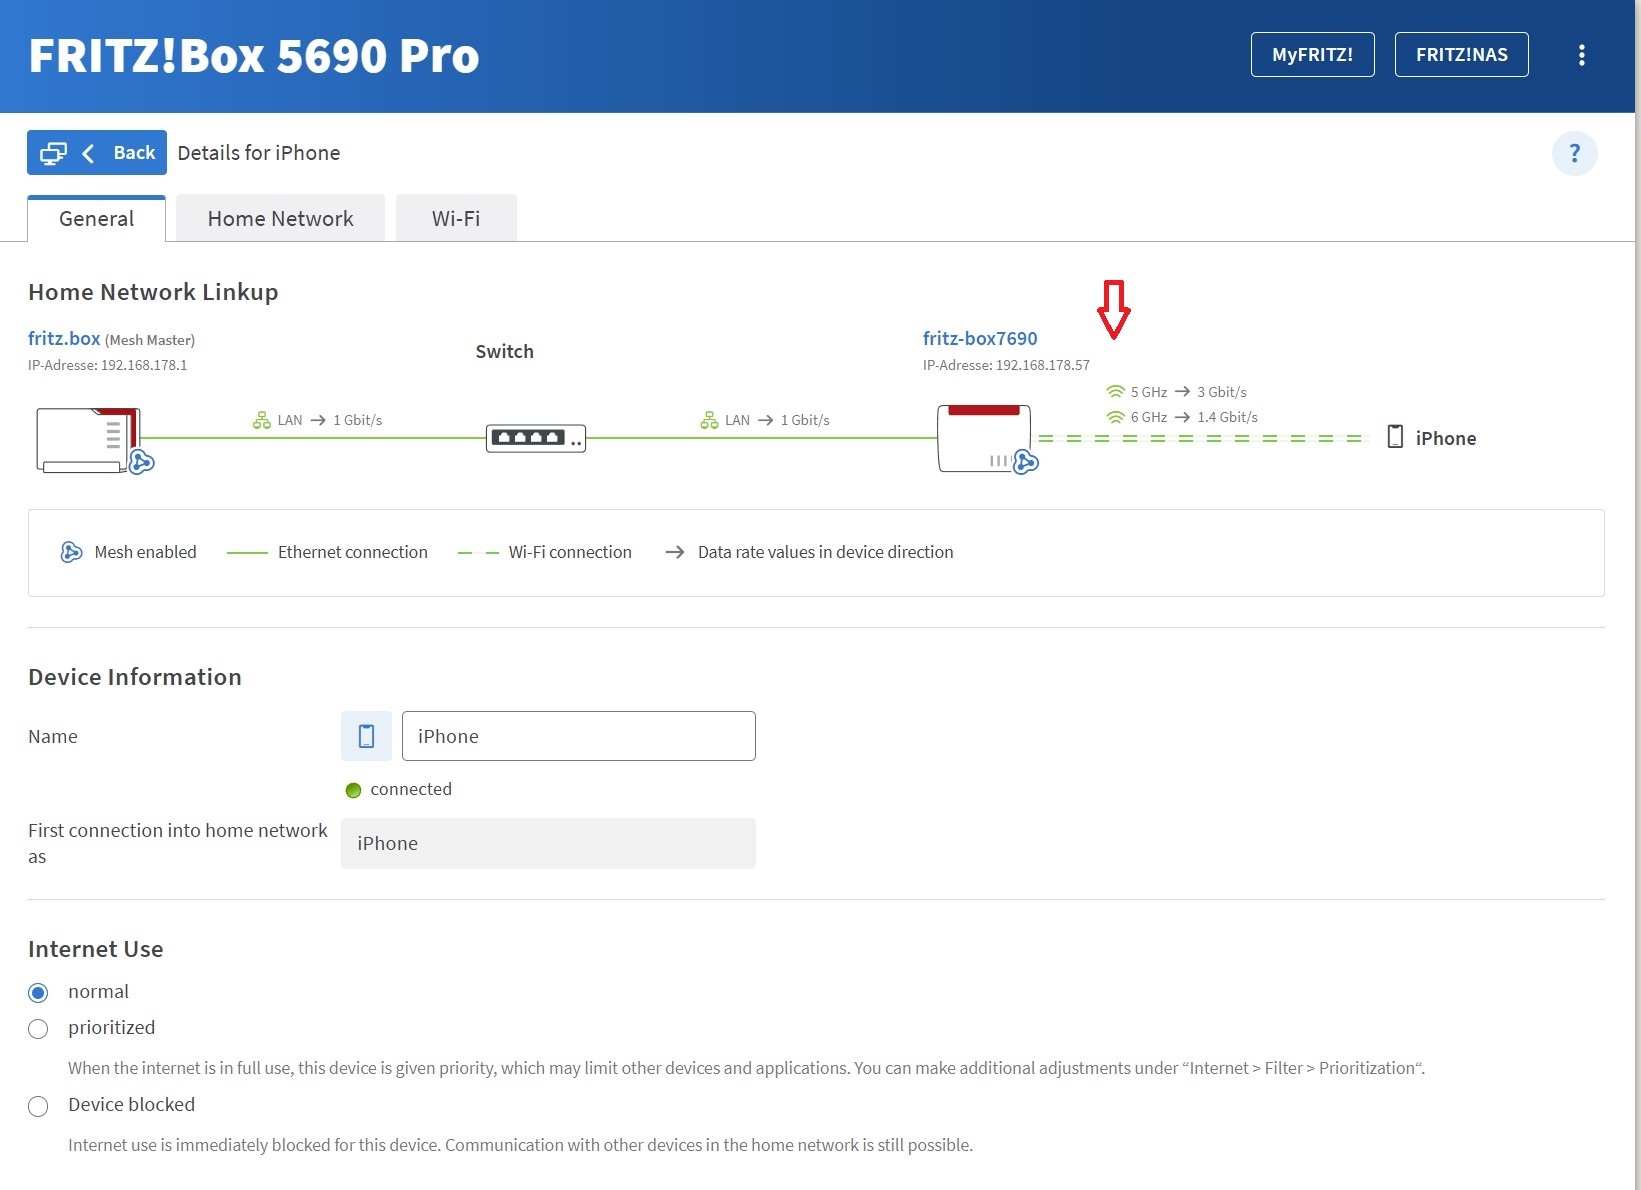Click LAN icon between fritz.box and Switch
1641x1190 pixels.
(x=262, y=420)
